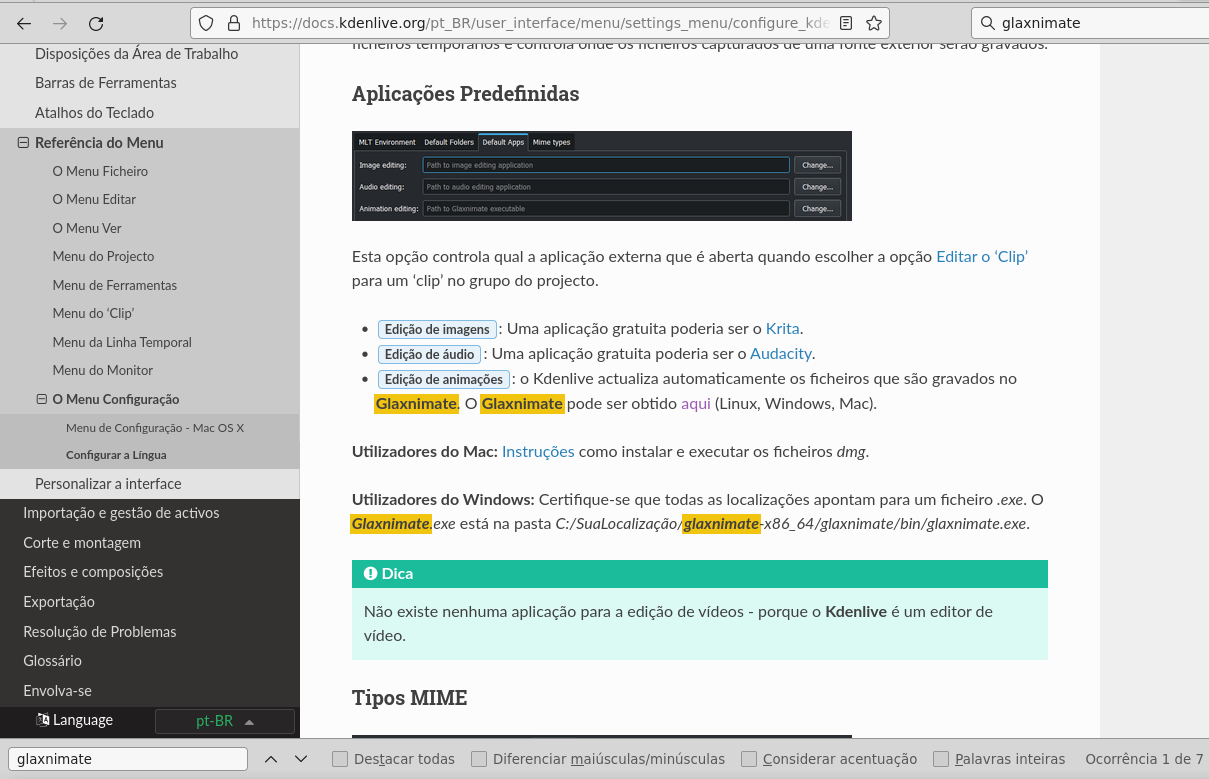This screenshot has width=1209, height=779.
Task: Enable the Considerar acentuação checkbox
Action: click(749, 759)
